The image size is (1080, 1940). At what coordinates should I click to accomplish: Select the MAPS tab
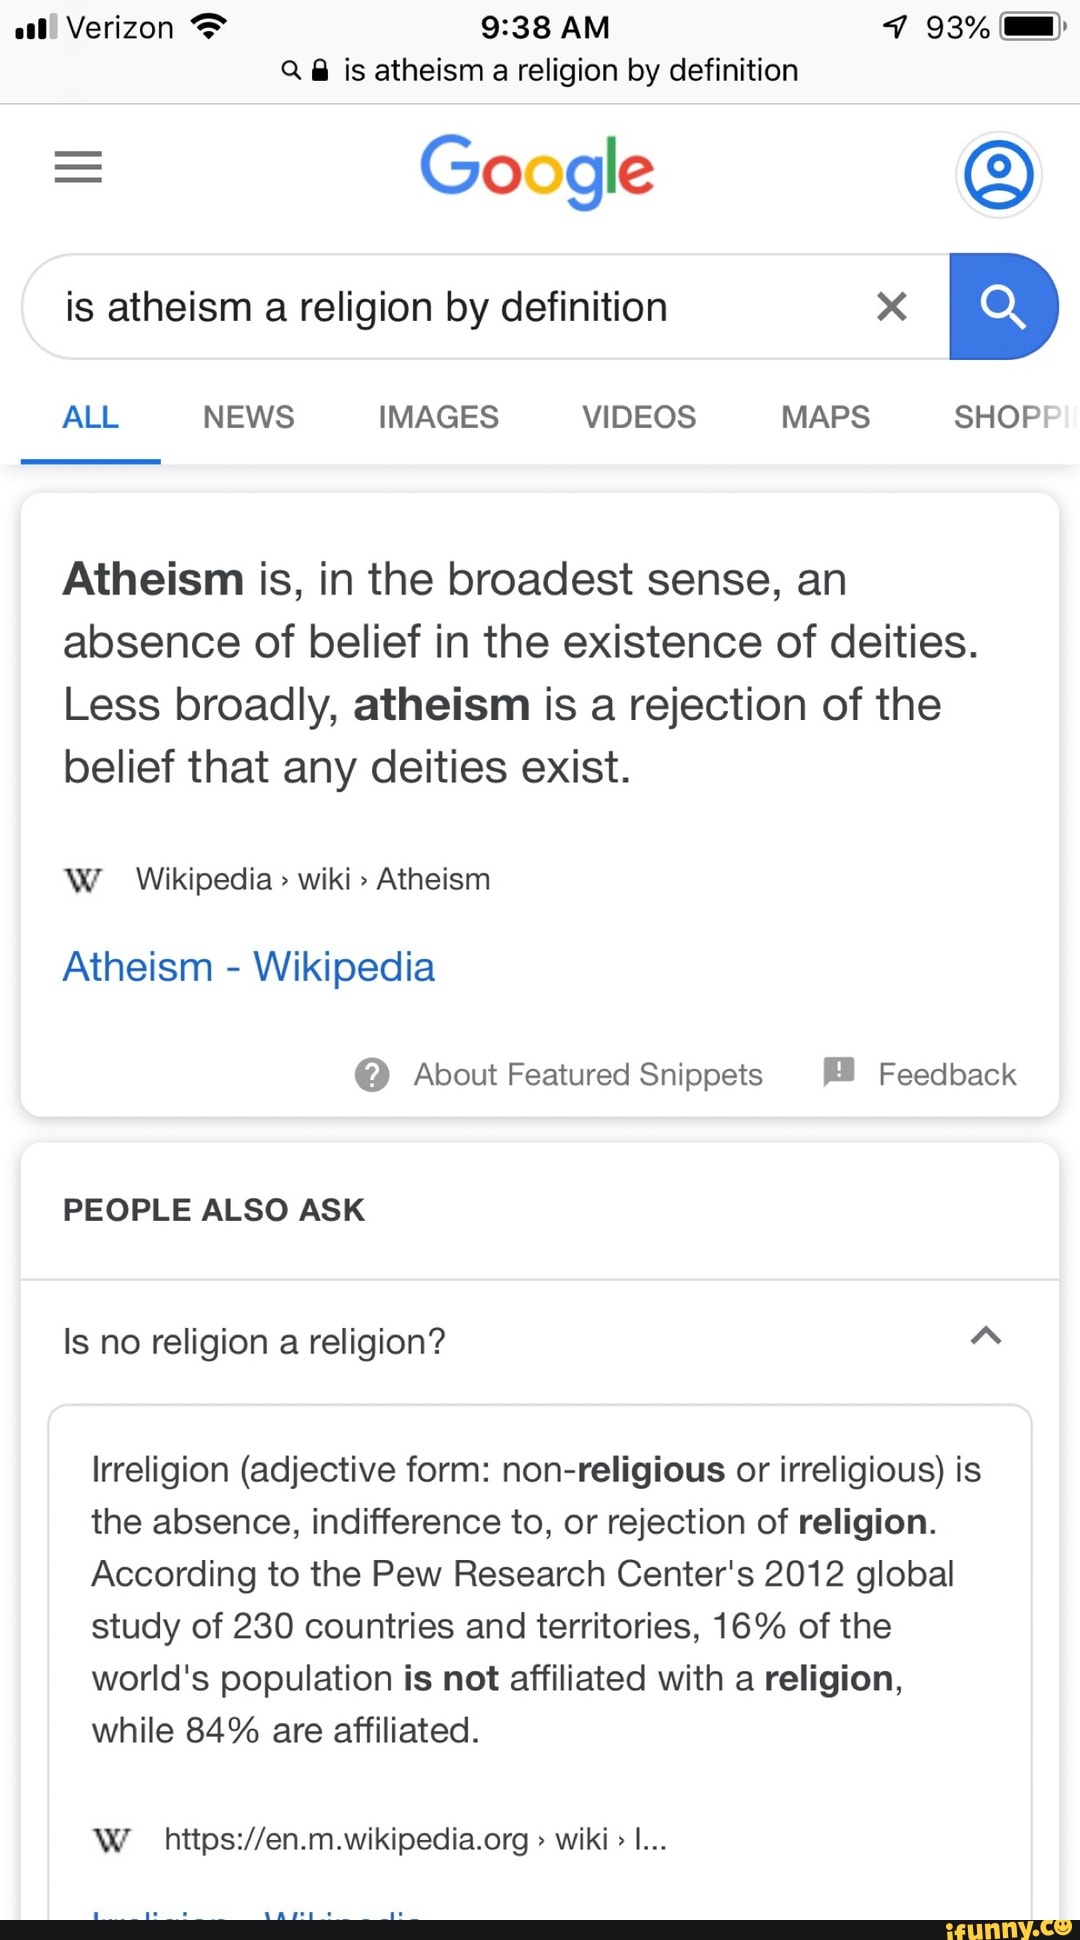point(824,417)
